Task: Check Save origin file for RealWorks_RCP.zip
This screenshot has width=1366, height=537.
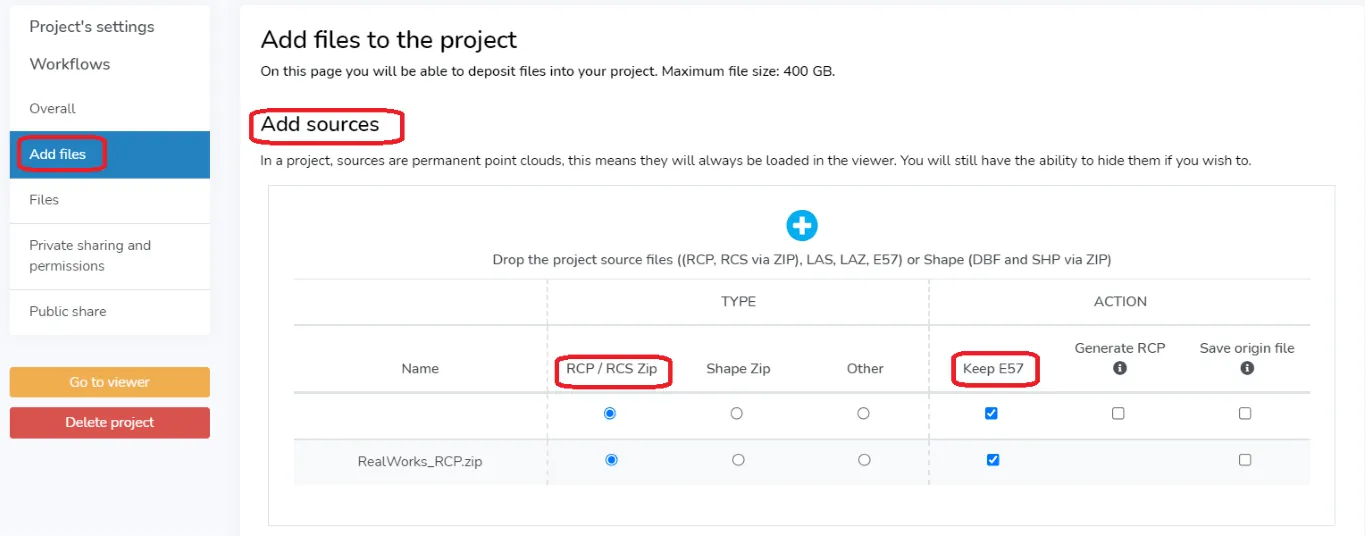Action: (x=1245, y=460)
